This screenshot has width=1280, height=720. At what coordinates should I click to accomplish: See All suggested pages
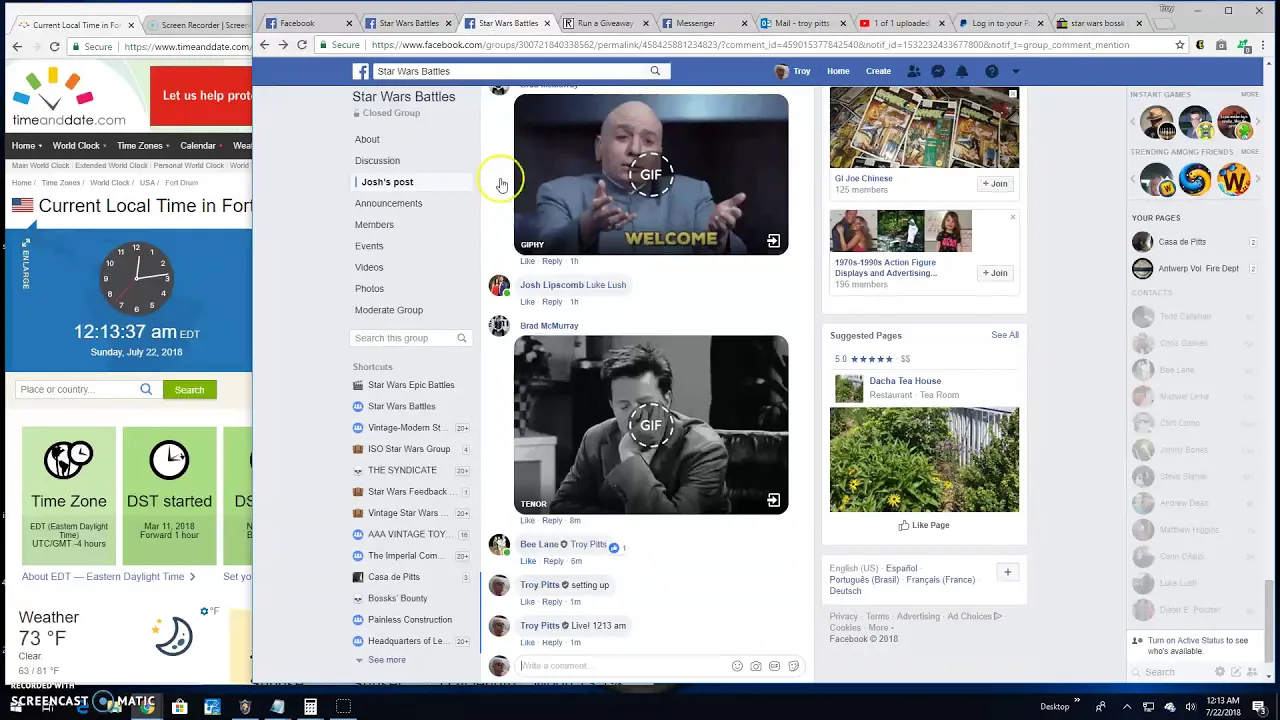1005,335
